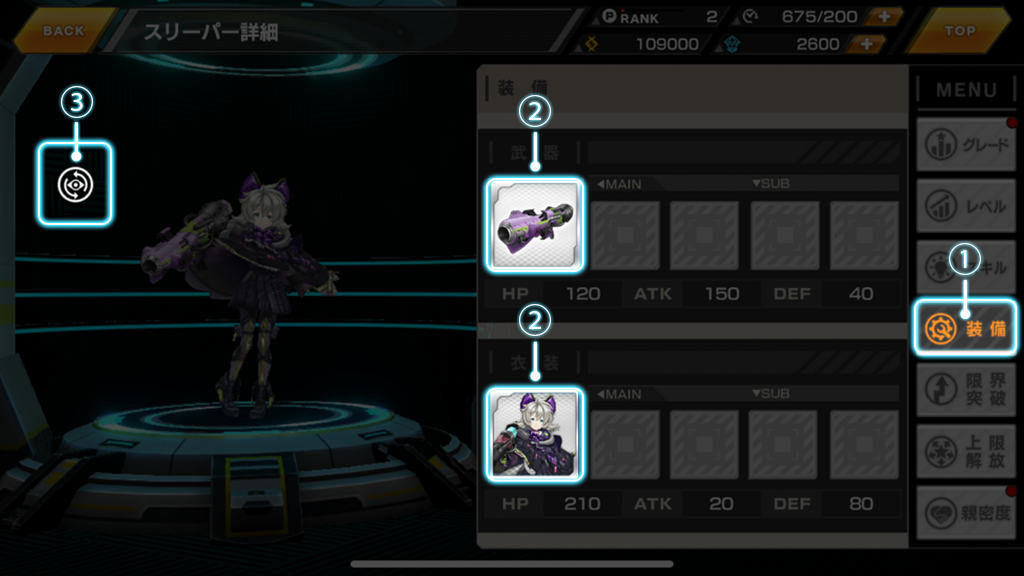Image resolution: width=1024 pixels, height=576 pixels.
Task: Add gems with the plus button
Action: 867,44
